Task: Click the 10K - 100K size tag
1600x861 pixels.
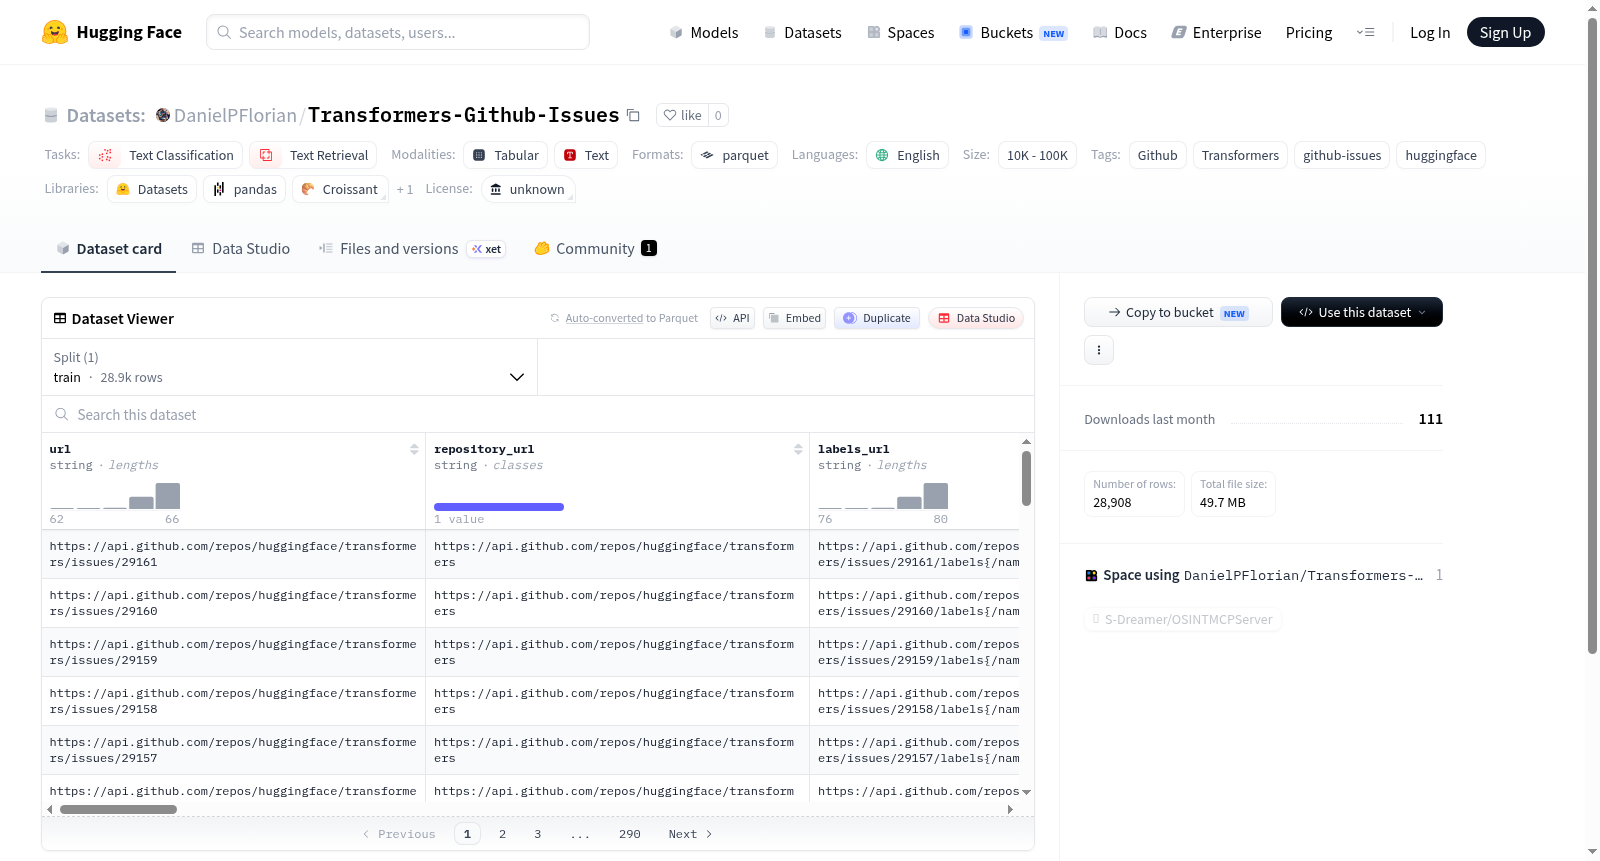Action: 1037,155
